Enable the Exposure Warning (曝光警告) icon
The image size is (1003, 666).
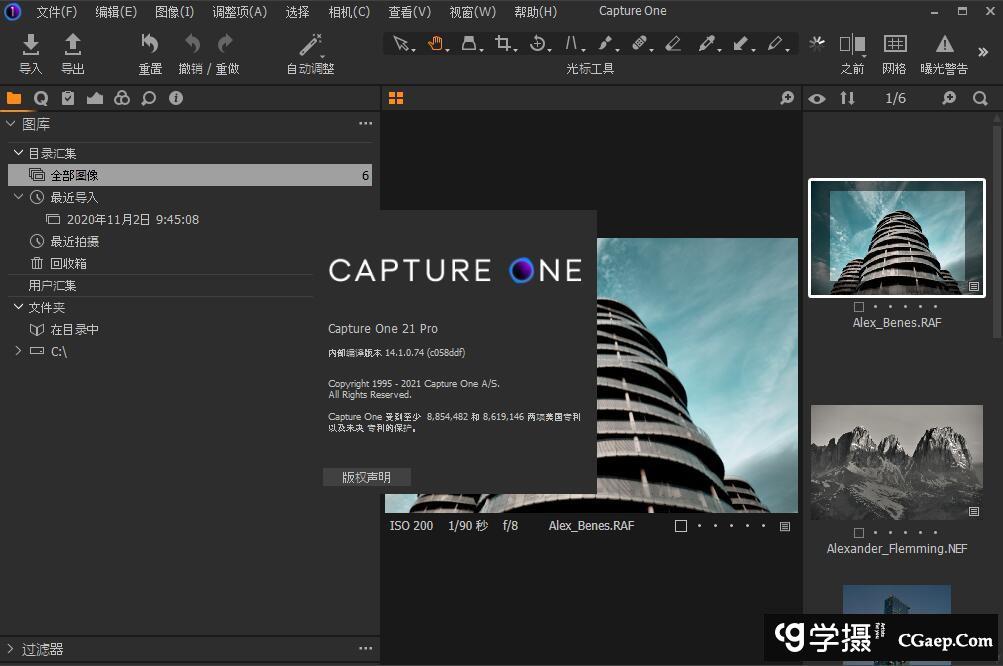pyautogui.click(x=944, y=44)
